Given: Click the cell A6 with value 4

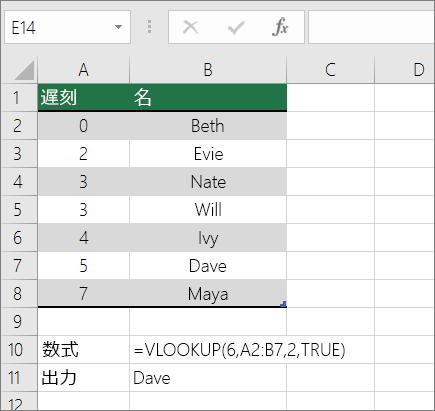Looking at the screenshot, I should pyautogui.click(x=83, y=238).
